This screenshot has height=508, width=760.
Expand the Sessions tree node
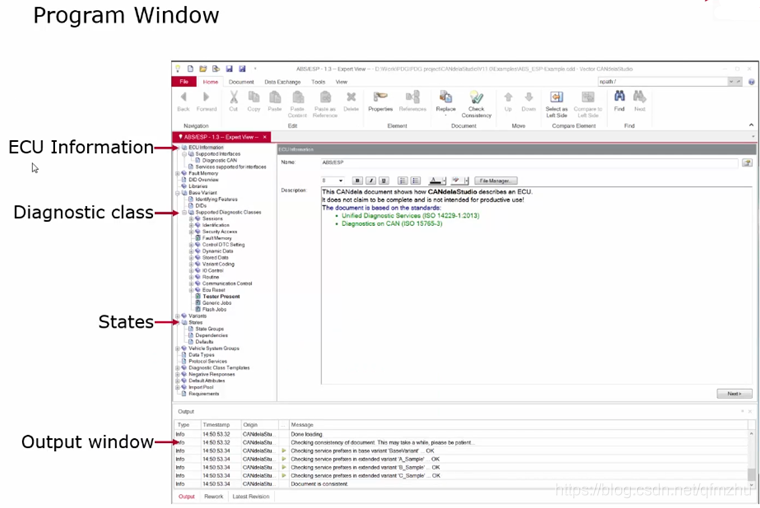coord(191,219)
